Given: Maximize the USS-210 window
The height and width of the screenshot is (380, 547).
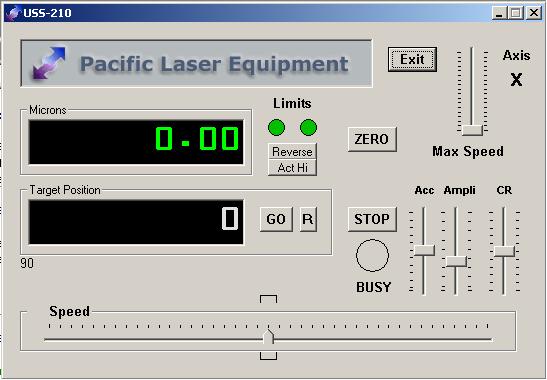Looking at the screenshot, I should [516, 13].
